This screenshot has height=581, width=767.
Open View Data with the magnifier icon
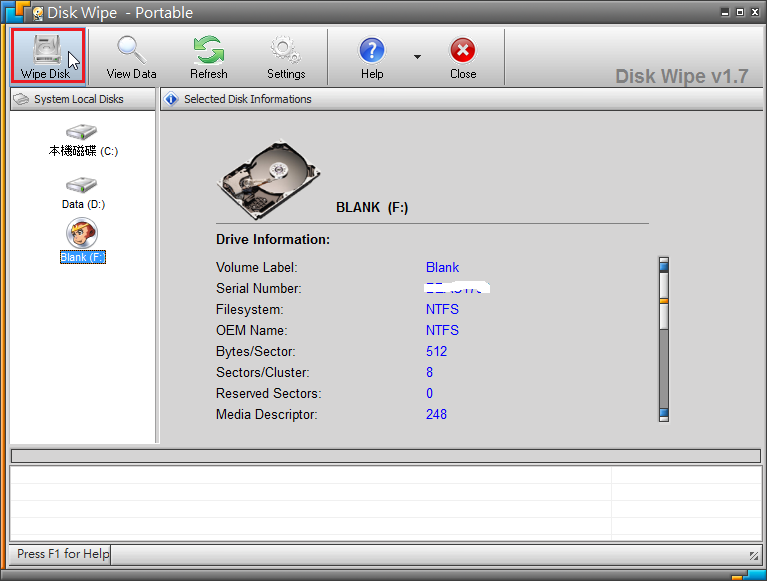pos(131,56)
